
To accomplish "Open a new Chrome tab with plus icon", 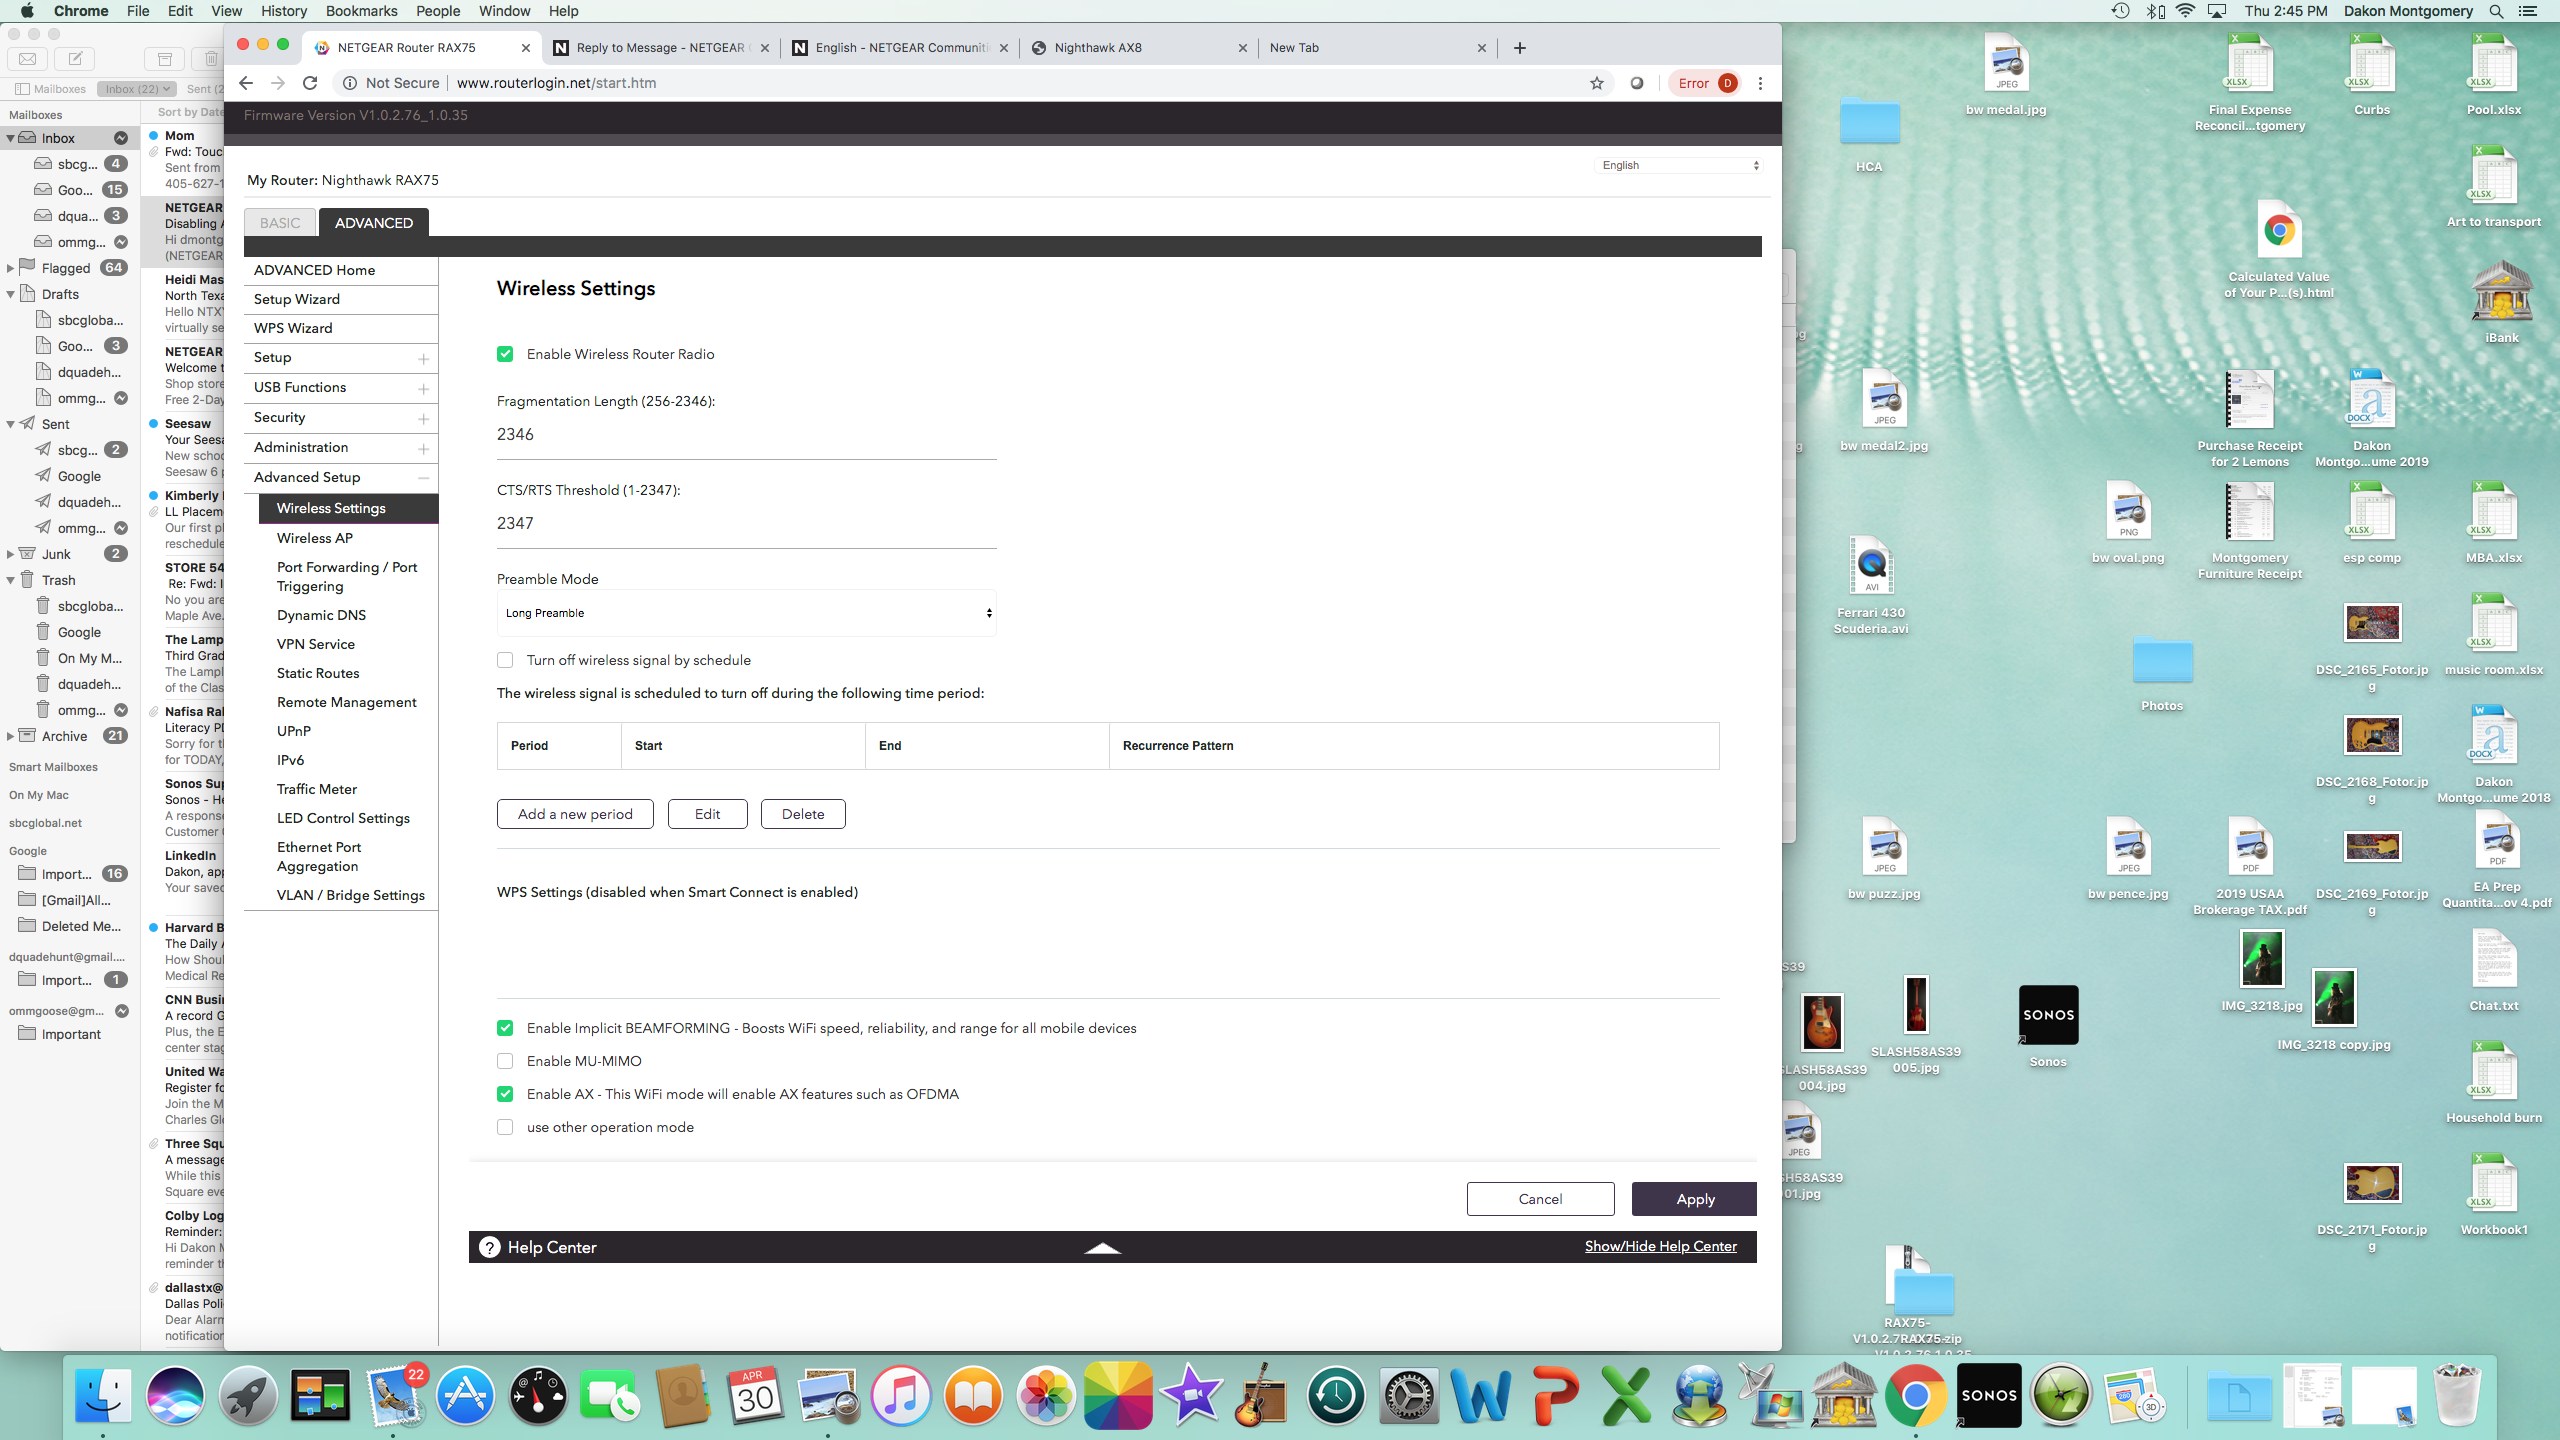I will click(1519, 48).
